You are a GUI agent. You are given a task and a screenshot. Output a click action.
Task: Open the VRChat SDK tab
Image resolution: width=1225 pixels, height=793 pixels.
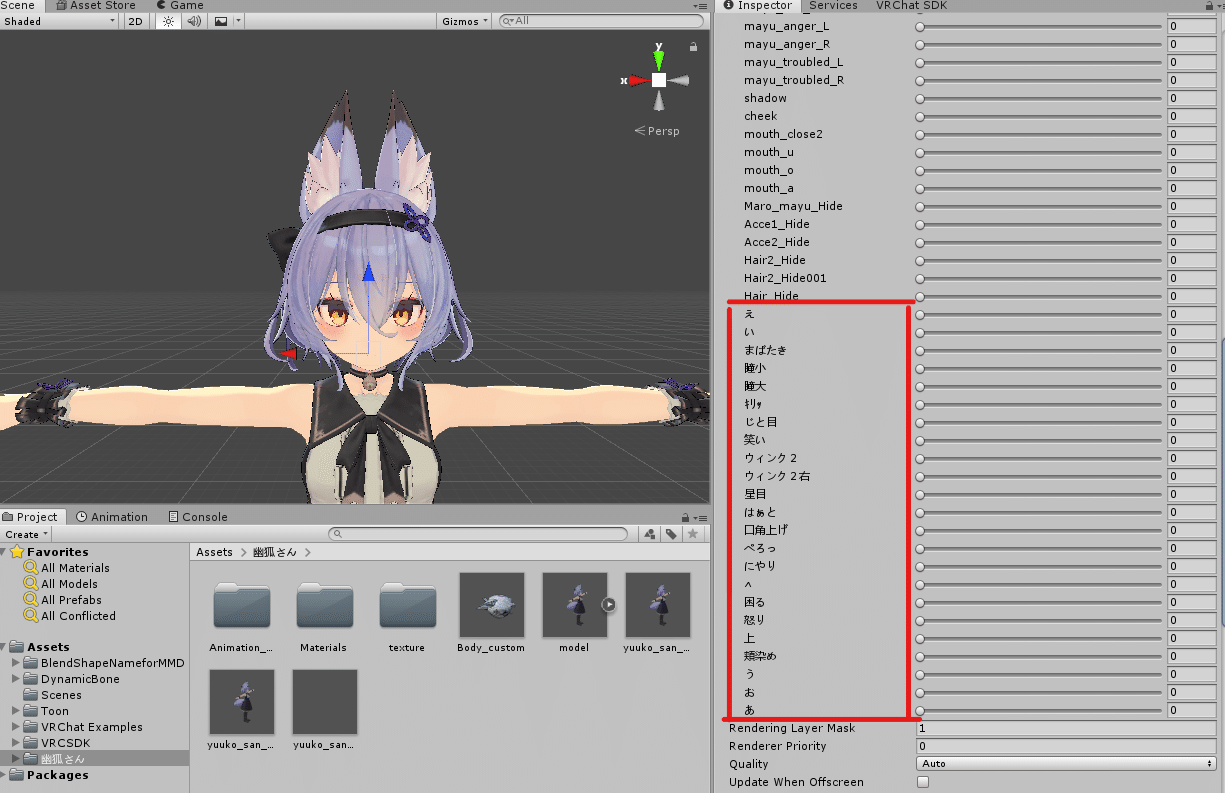(x=911, y=5)
